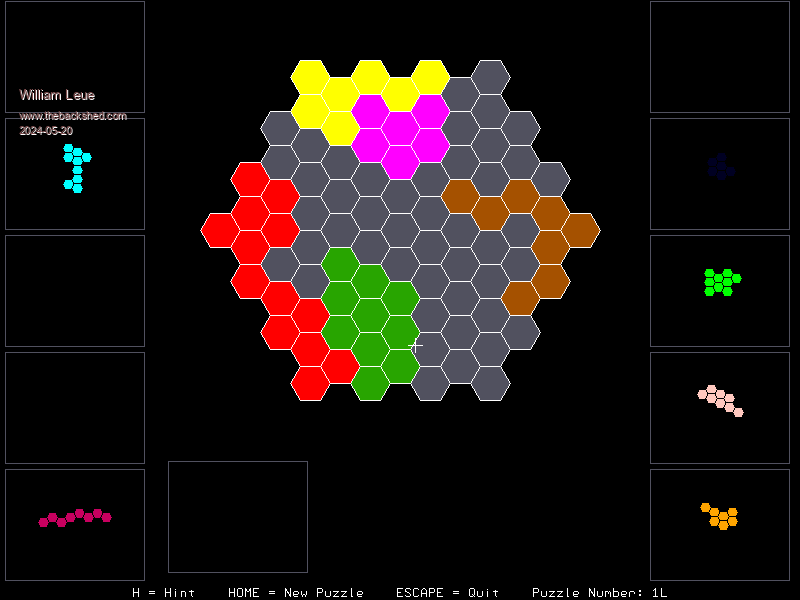Select the dark navy puzzle piece

click(720, 167)
